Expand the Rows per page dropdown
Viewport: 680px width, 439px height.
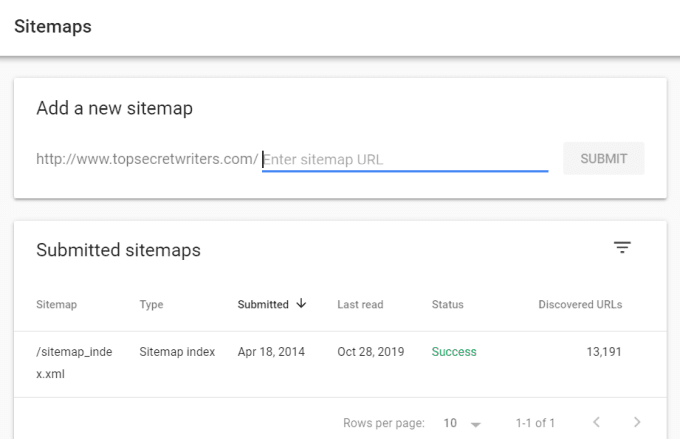pos(463,423)
